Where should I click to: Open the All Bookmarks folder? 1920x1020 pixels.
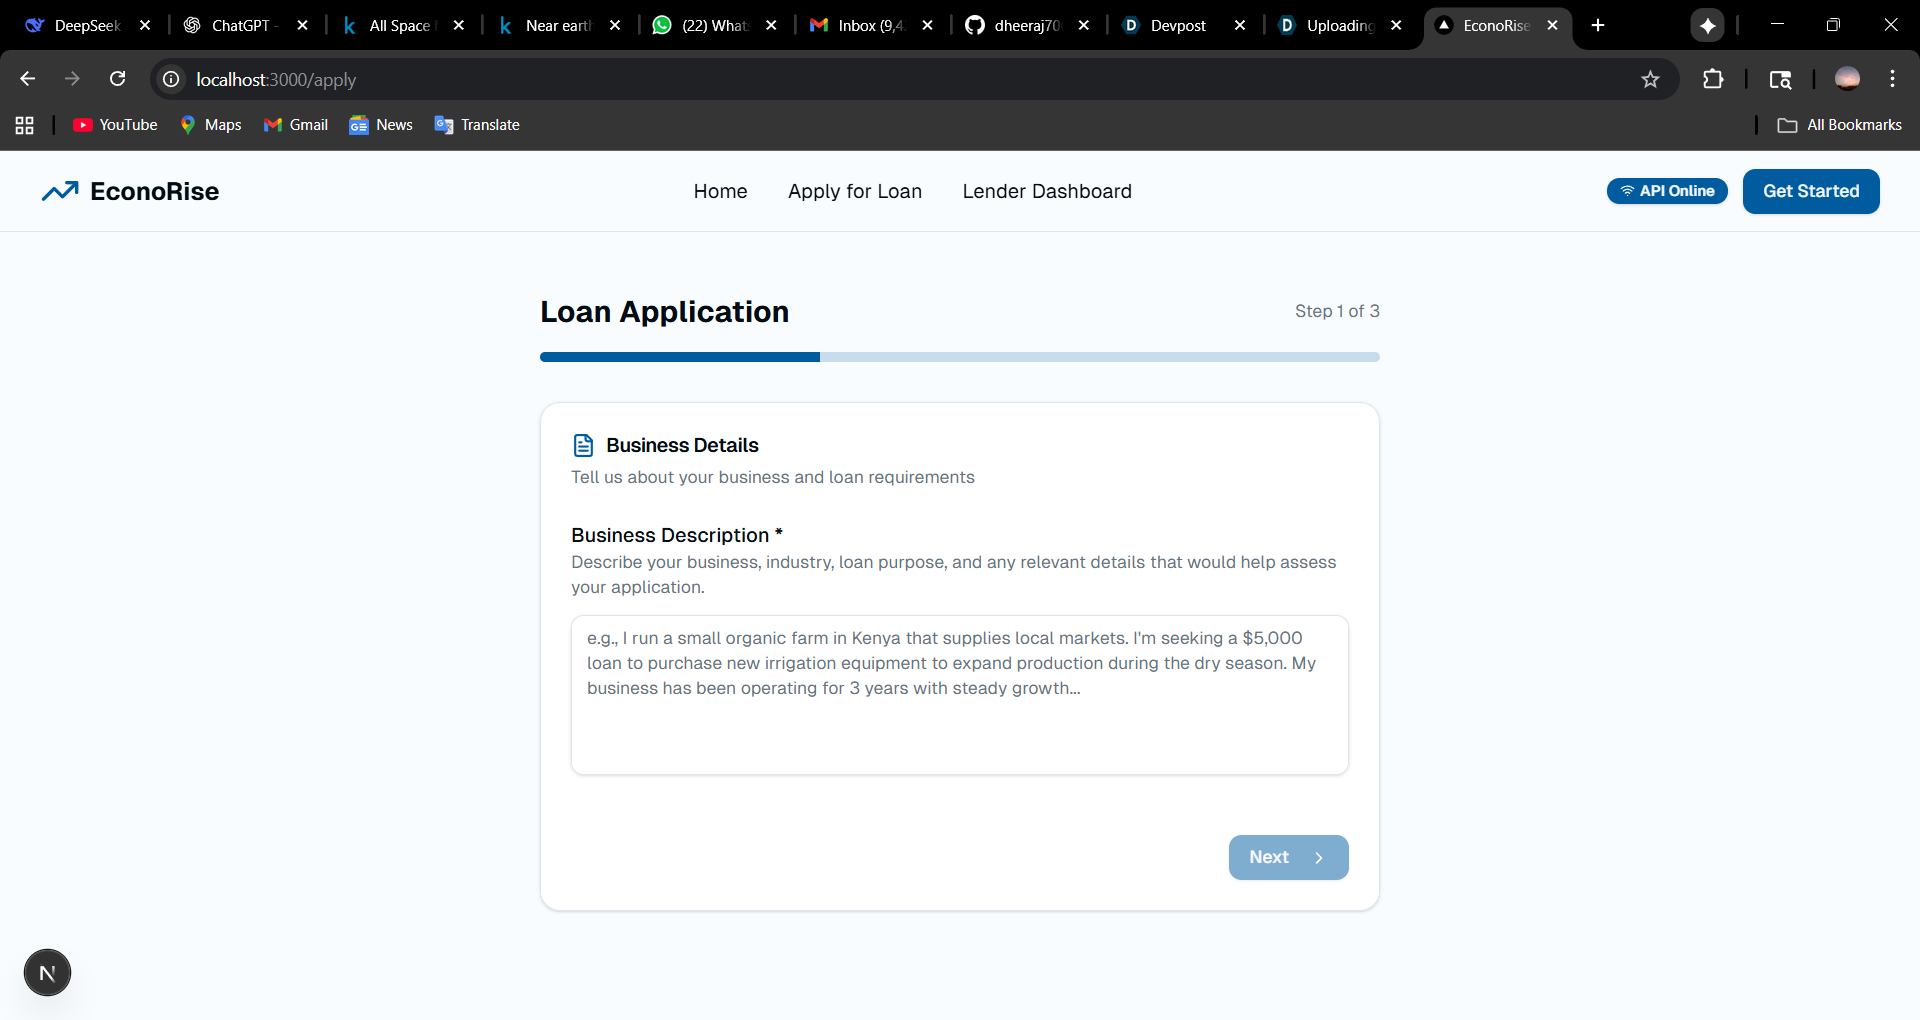1839,125
